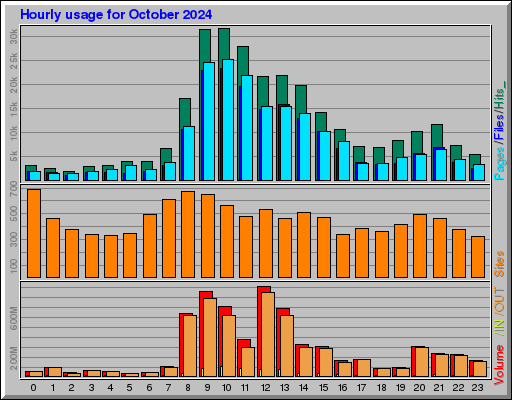This screenshot has height=400, width=512.
Task: Click the hour 23 axis label
Action: point(477,388)
